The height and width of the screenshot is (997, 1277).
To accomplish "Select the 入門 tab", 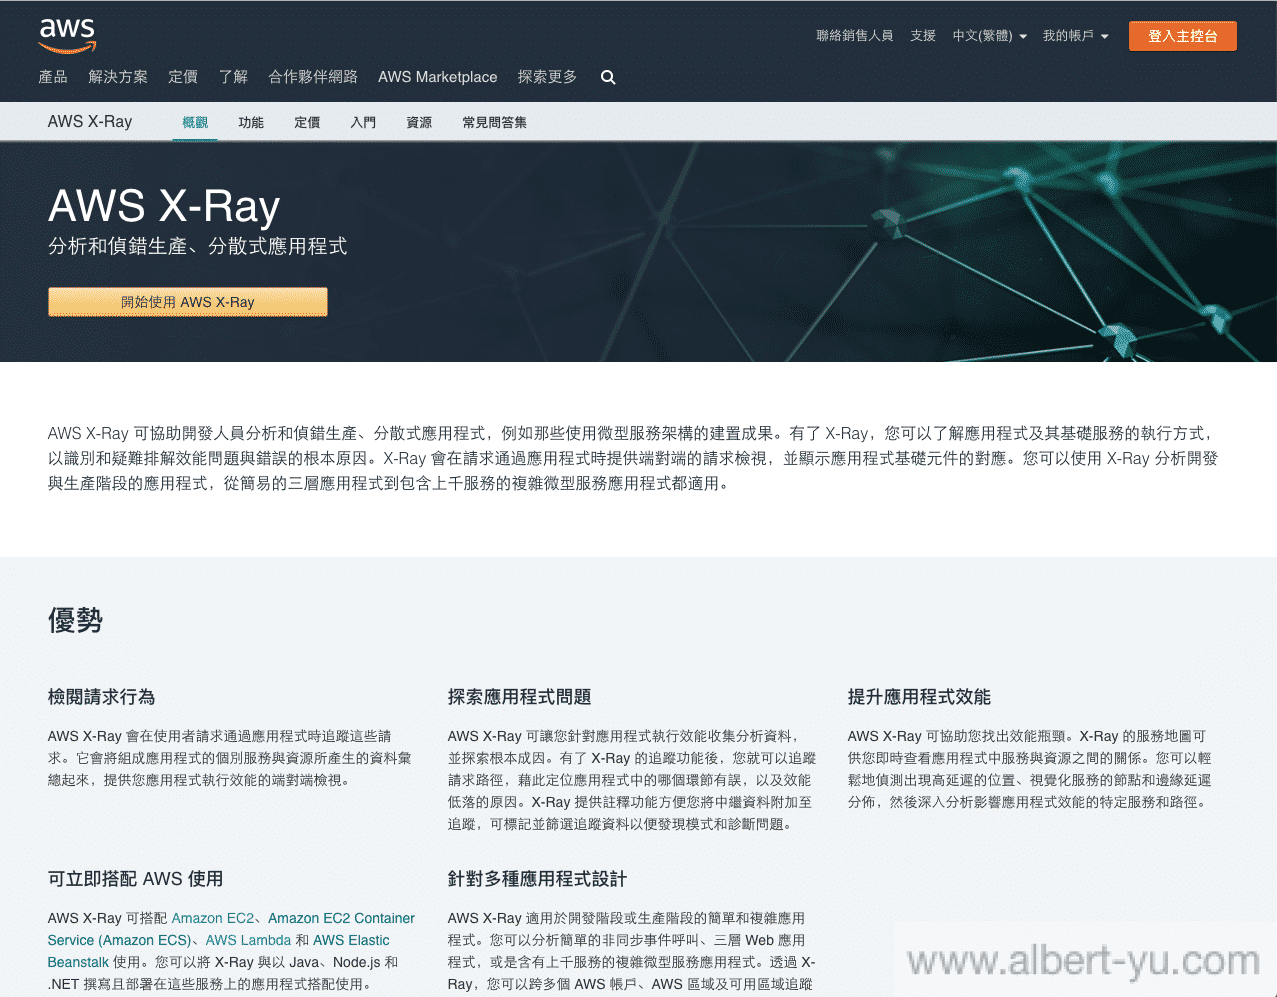I will 363,122.
